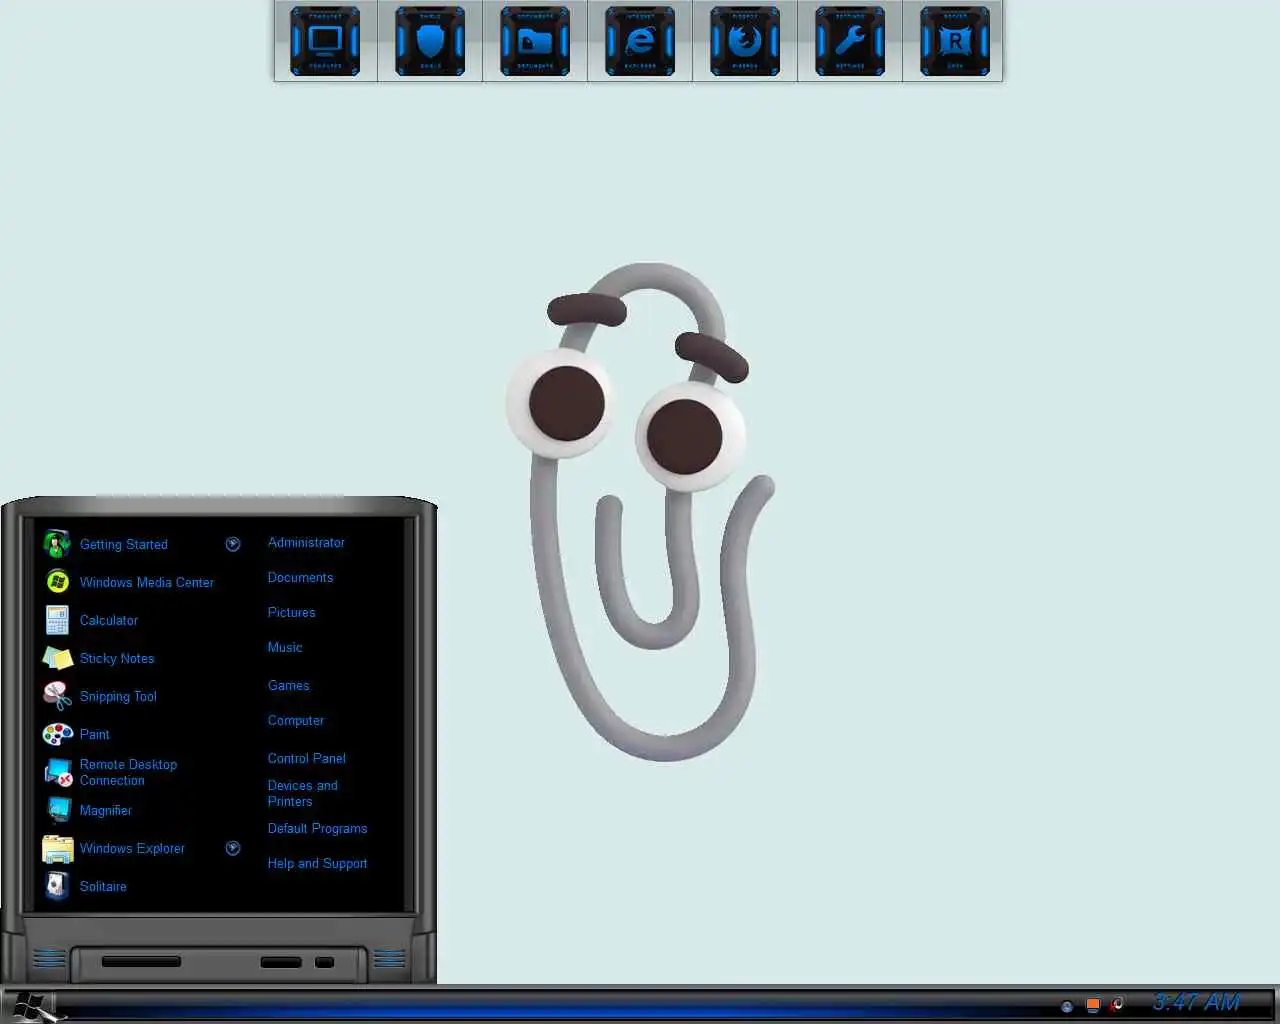Open Games from the Start menu
This screenshot has height=1024, width=1280.
[x=288, y=685]
